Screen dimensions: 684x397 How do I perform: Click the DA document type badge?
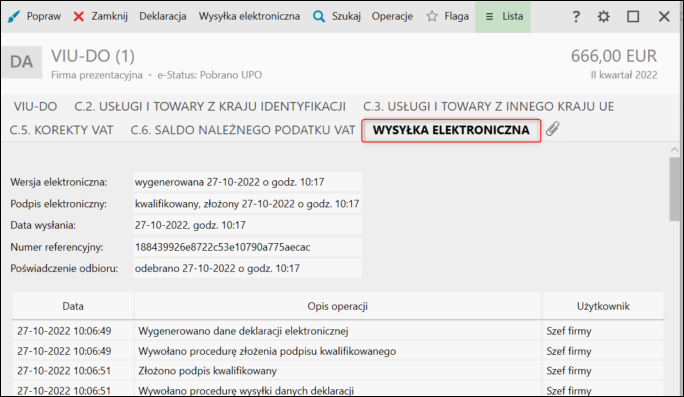pyautogui.click(x=22, y=62)
